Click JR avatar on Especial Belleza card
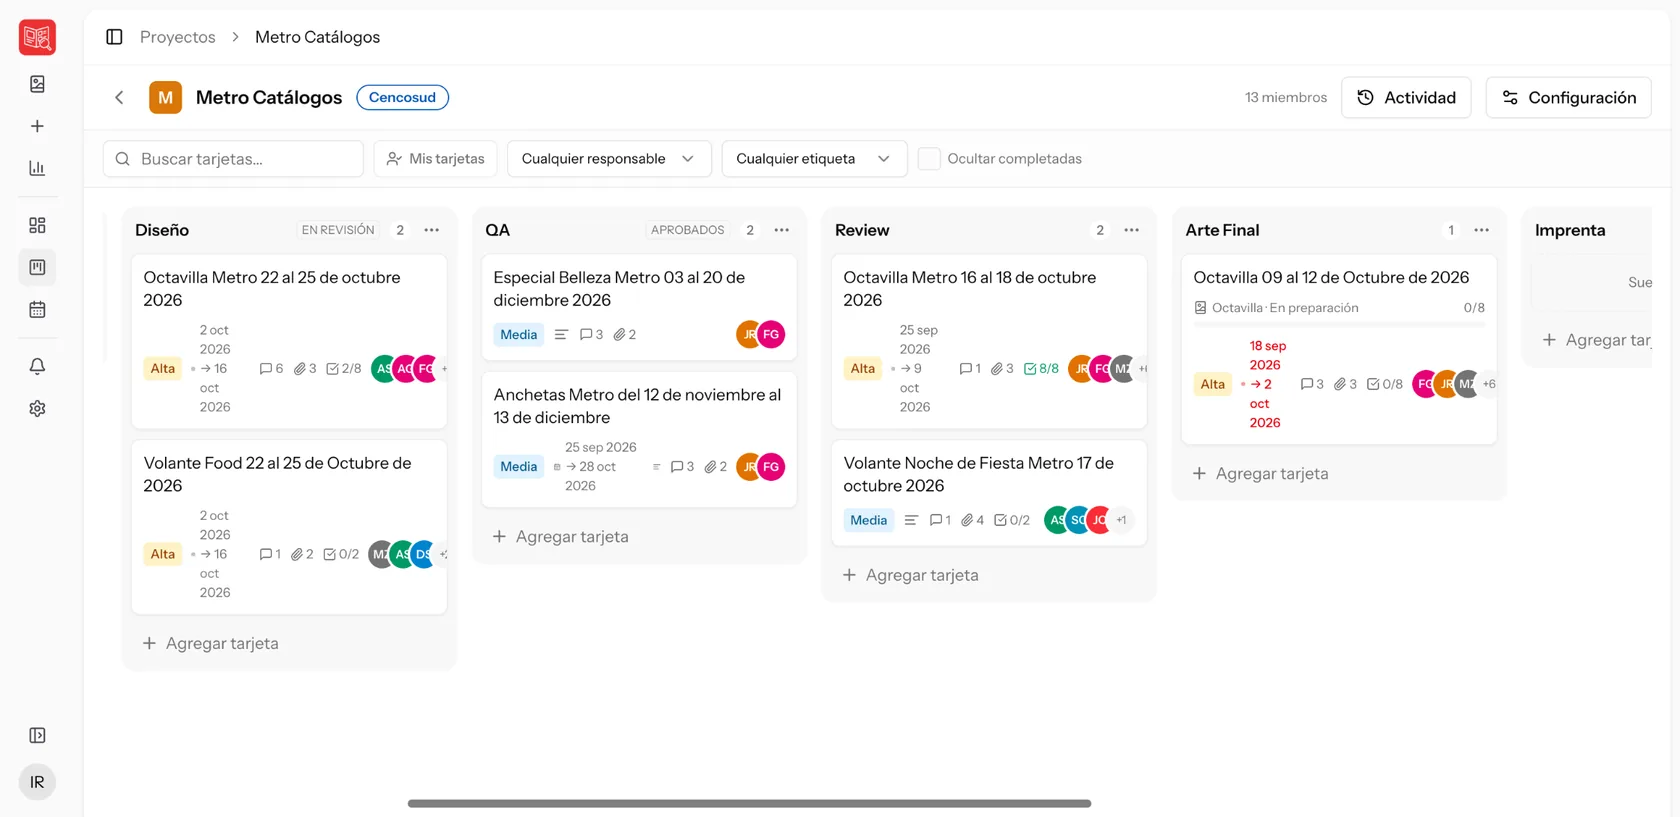This screenshot has width=1680, height=817. pyautogui.click(x=748, y=334)
